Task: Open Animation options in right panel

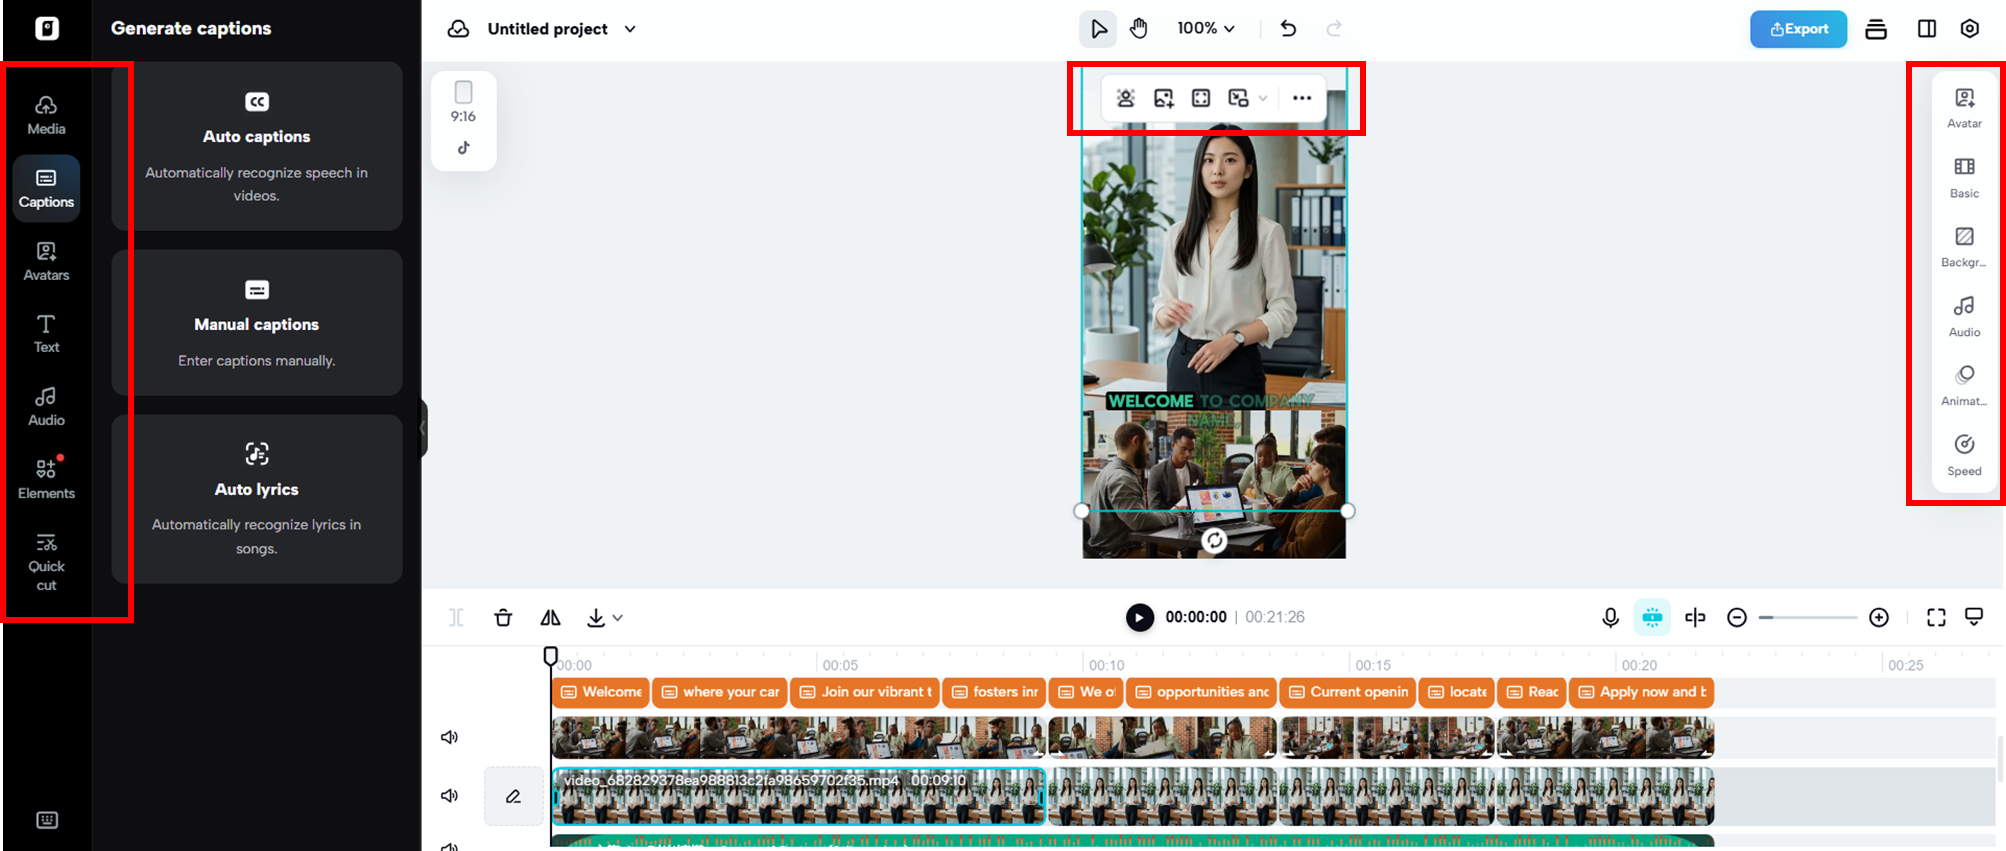Action: tap(1964, 384)
